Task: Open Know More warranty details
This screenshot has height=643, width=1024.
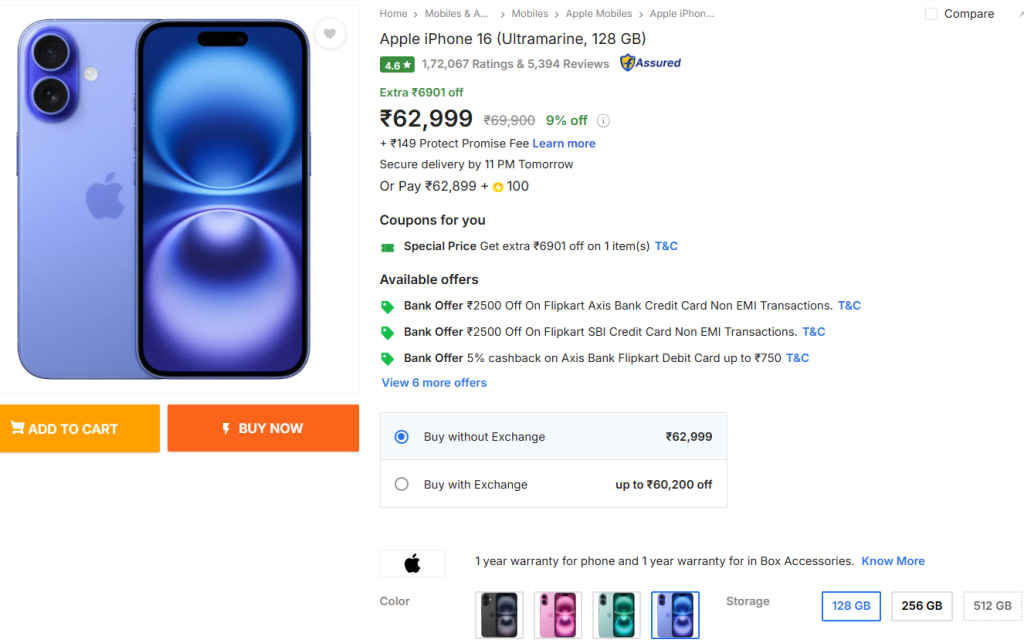Action: click(893, 561)
